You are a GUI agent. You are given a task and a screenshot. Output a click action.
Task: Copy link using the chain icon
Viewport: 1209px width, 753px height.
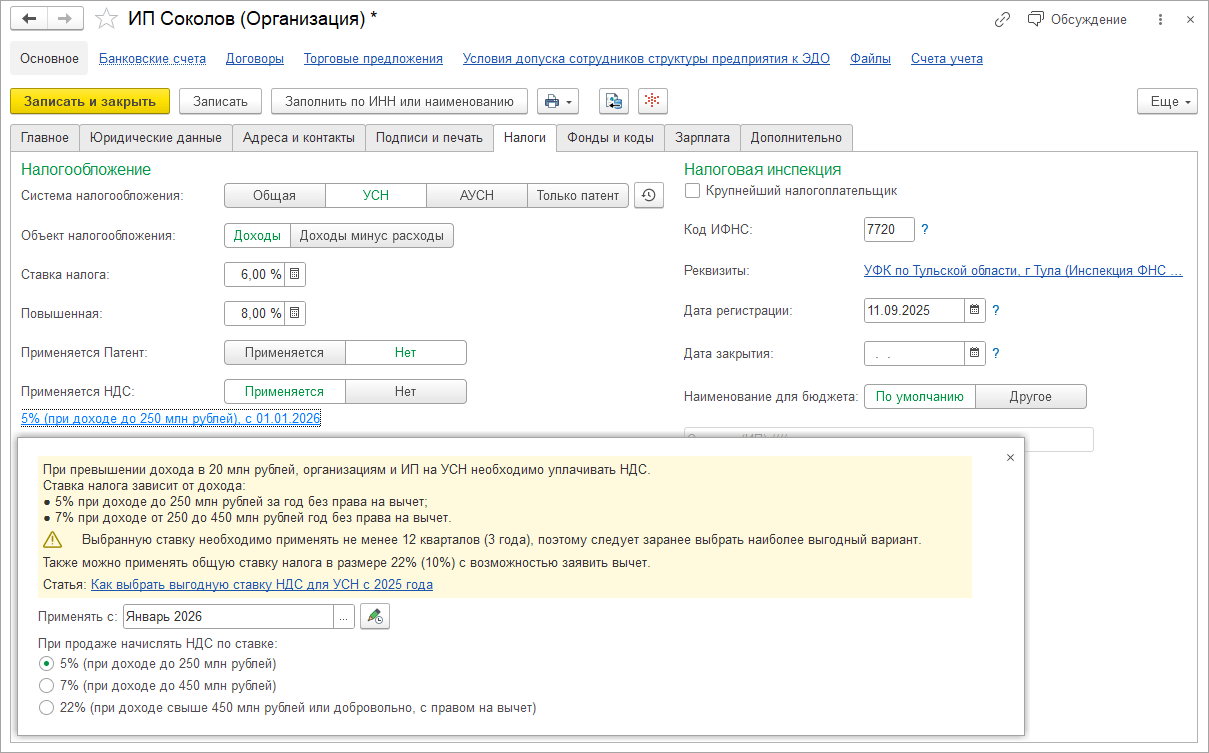click(1002, 20)
